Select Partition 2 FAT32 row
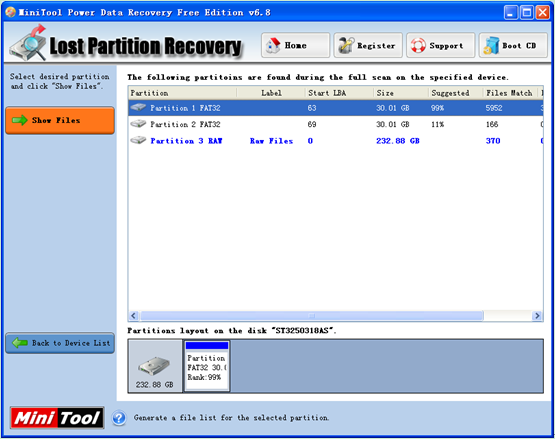555x439 pixels. 336,124
